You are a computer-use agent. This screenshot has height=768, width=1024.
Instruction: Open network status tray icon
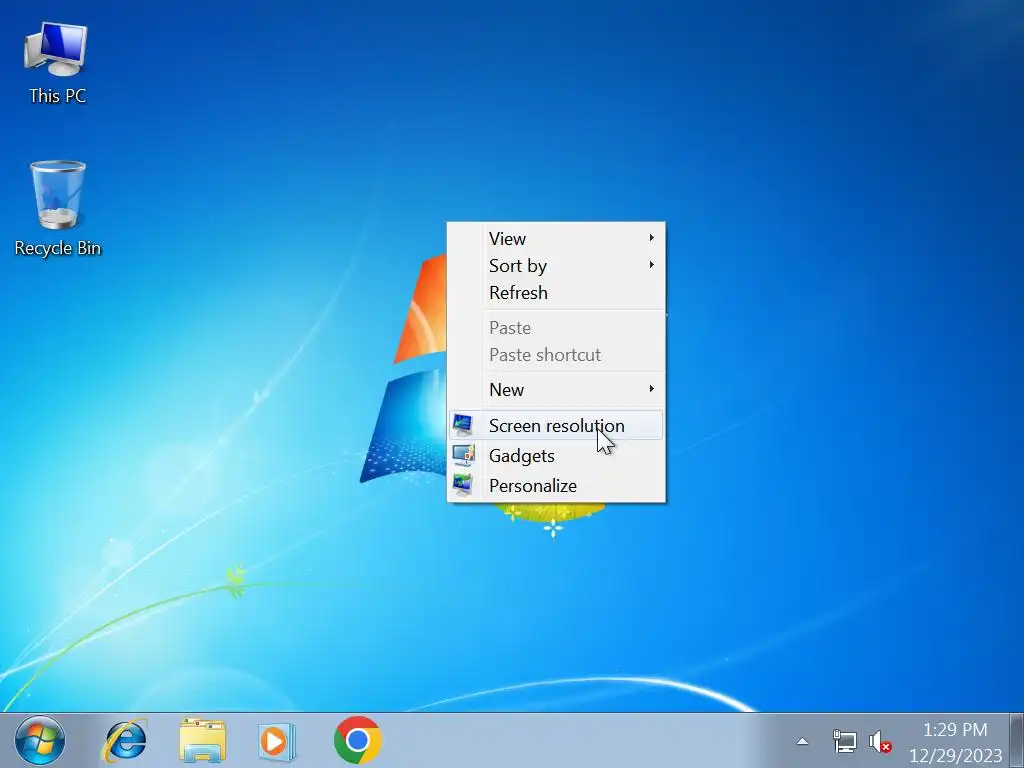[844, 741]
